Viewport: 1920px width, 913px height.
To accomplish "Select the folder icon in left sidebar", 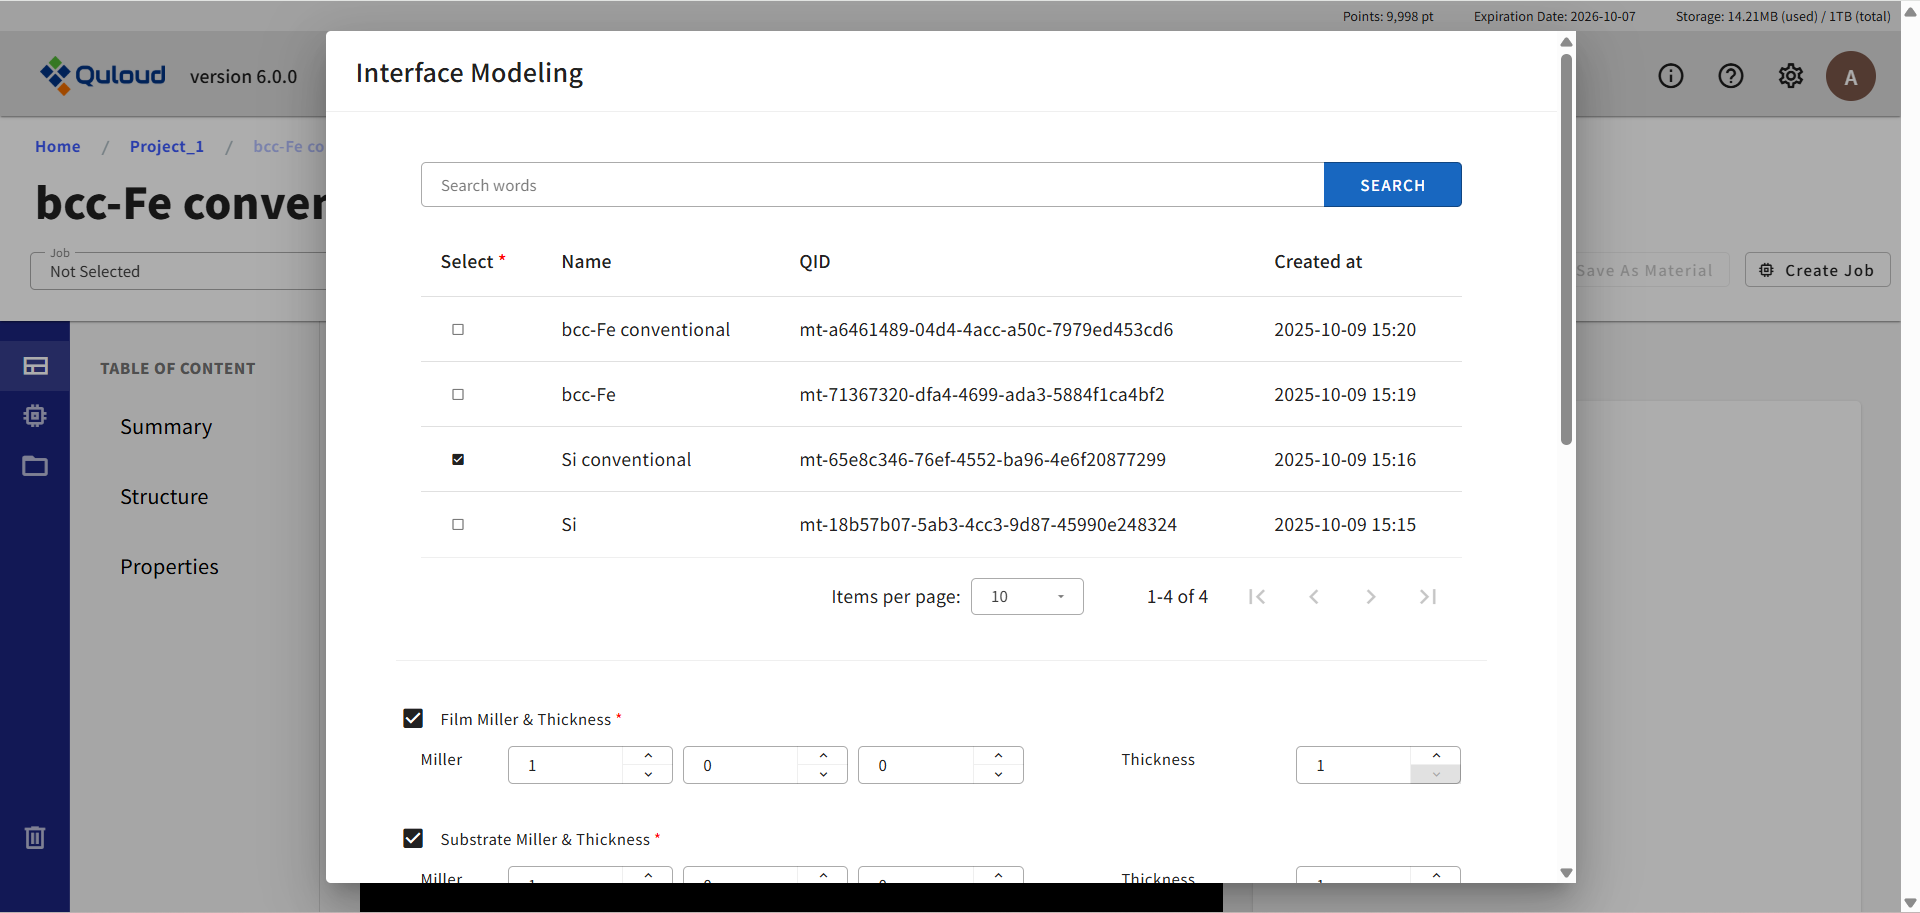I will pyautogui.click(x=35, y=466).
